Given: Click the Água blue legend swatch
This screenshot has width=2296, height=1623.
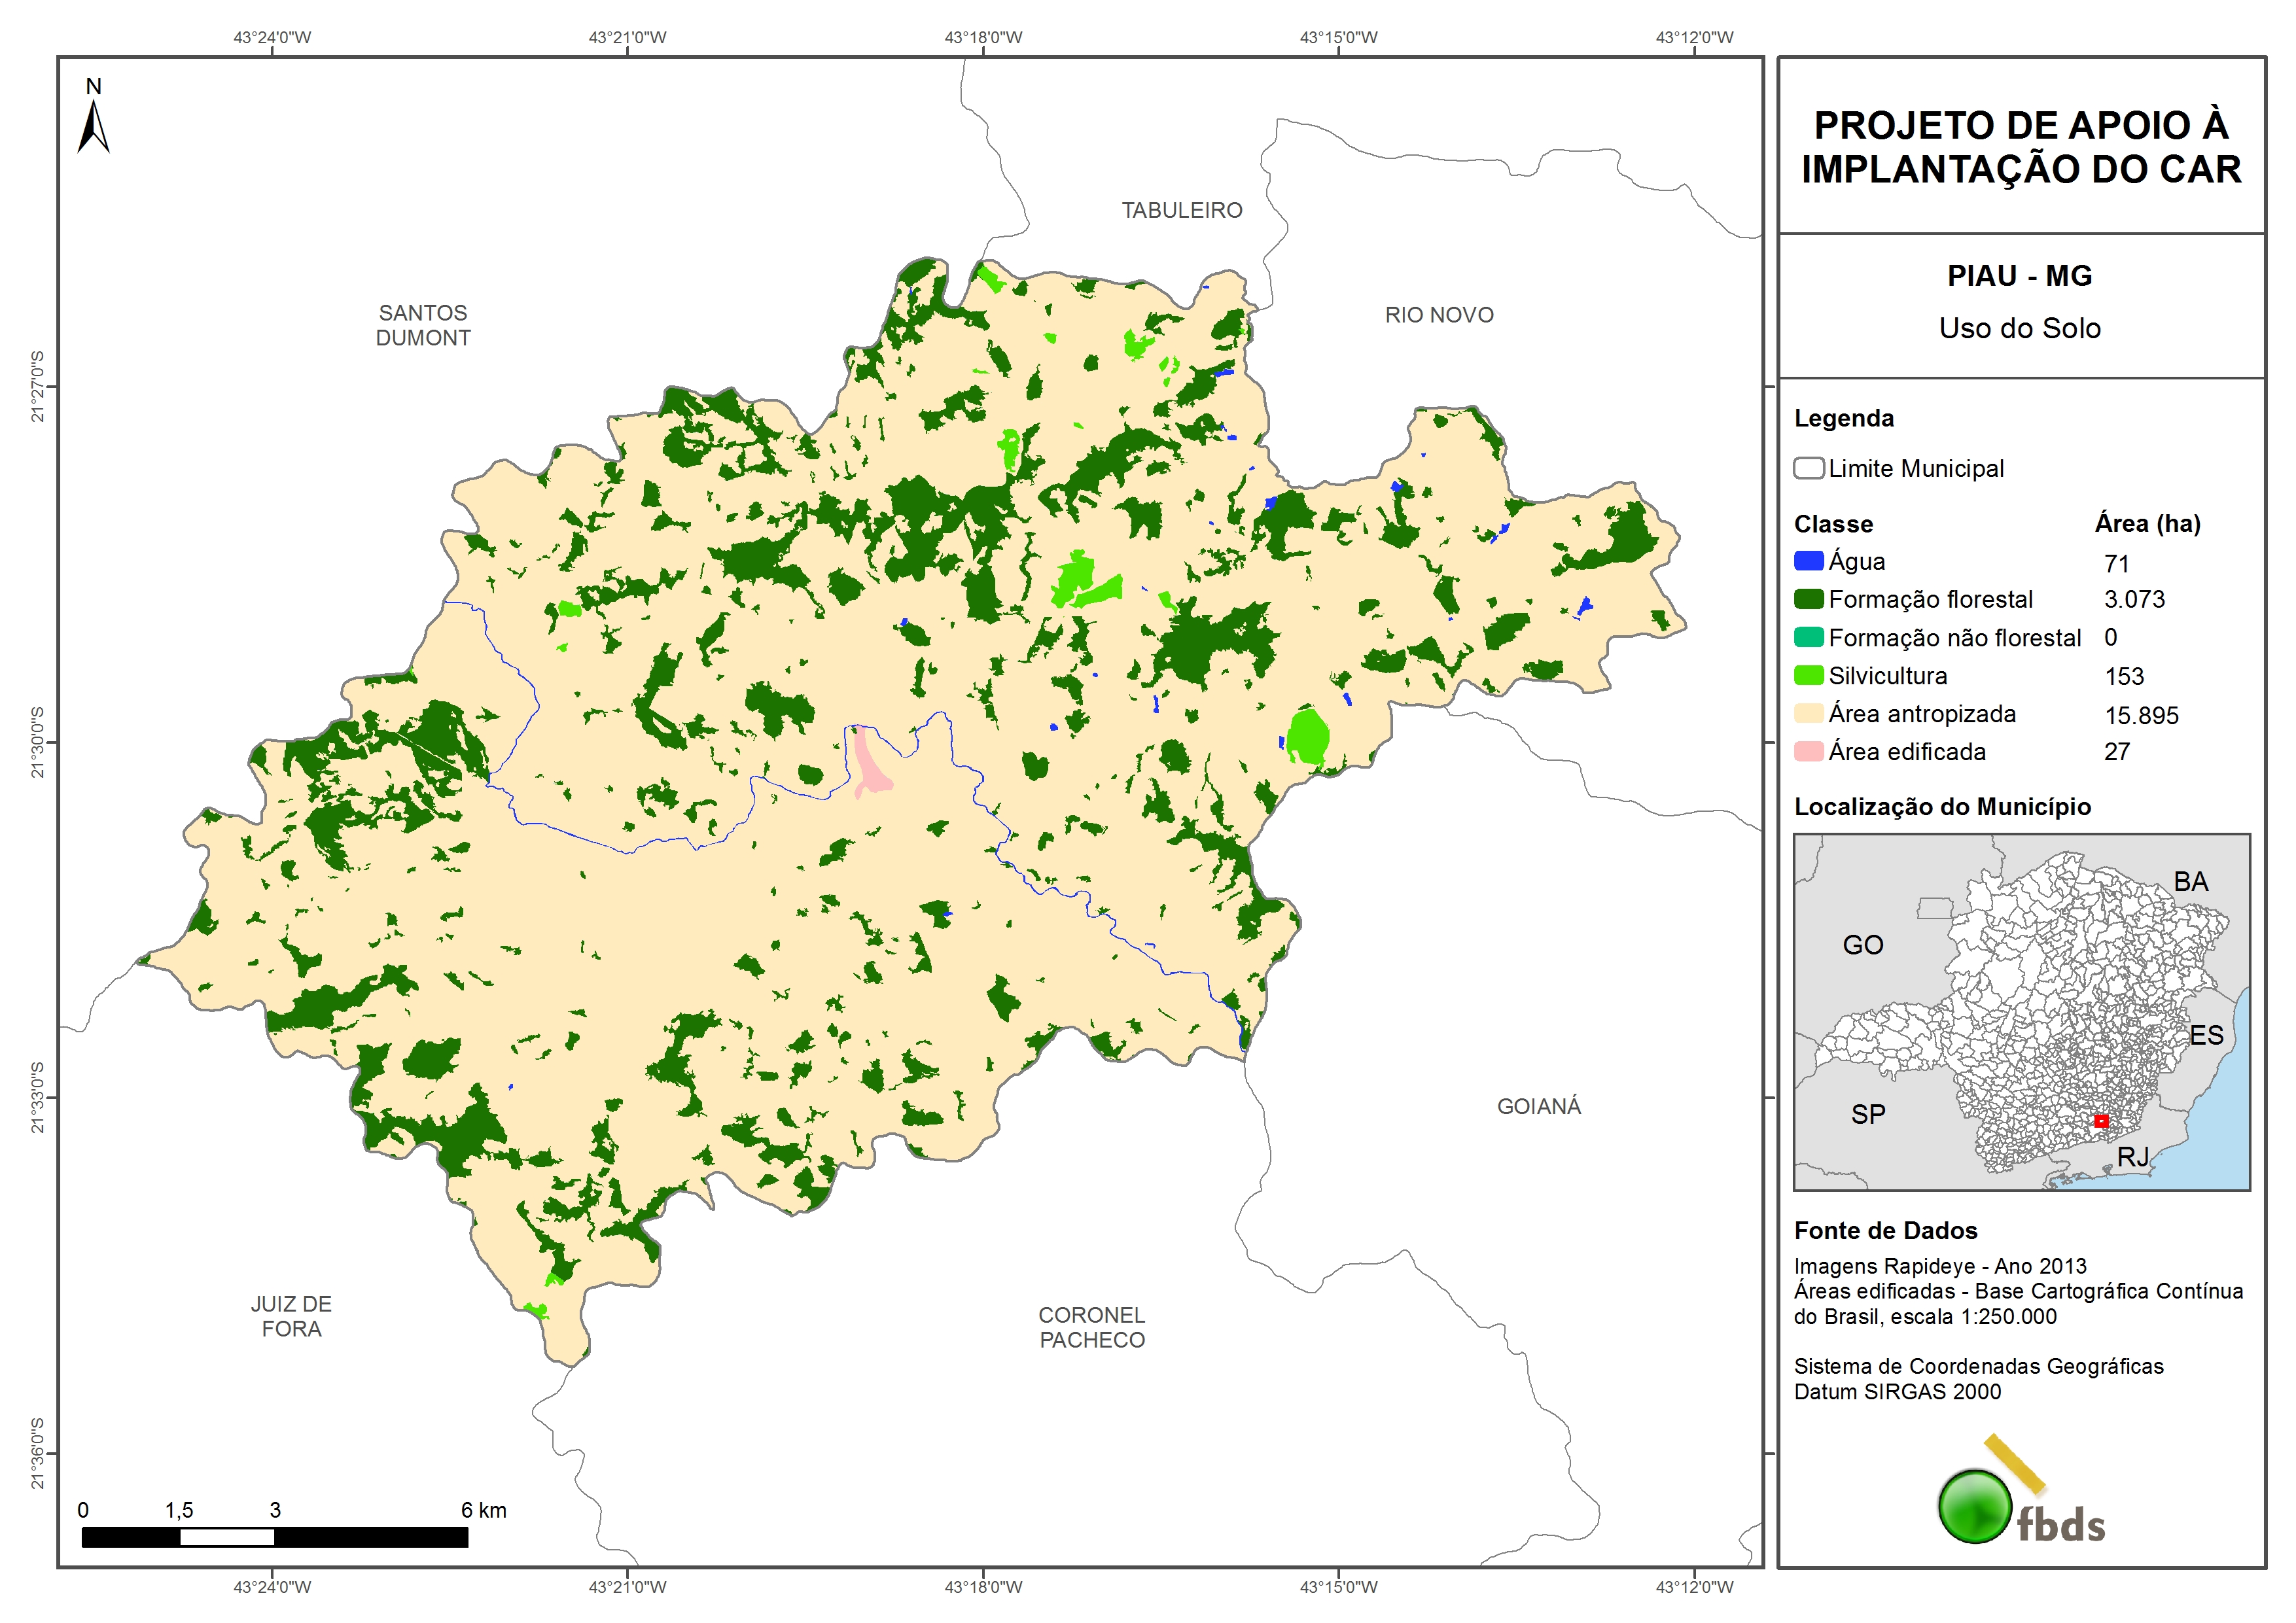Looking at the screenshot, I should point(1808,561).
